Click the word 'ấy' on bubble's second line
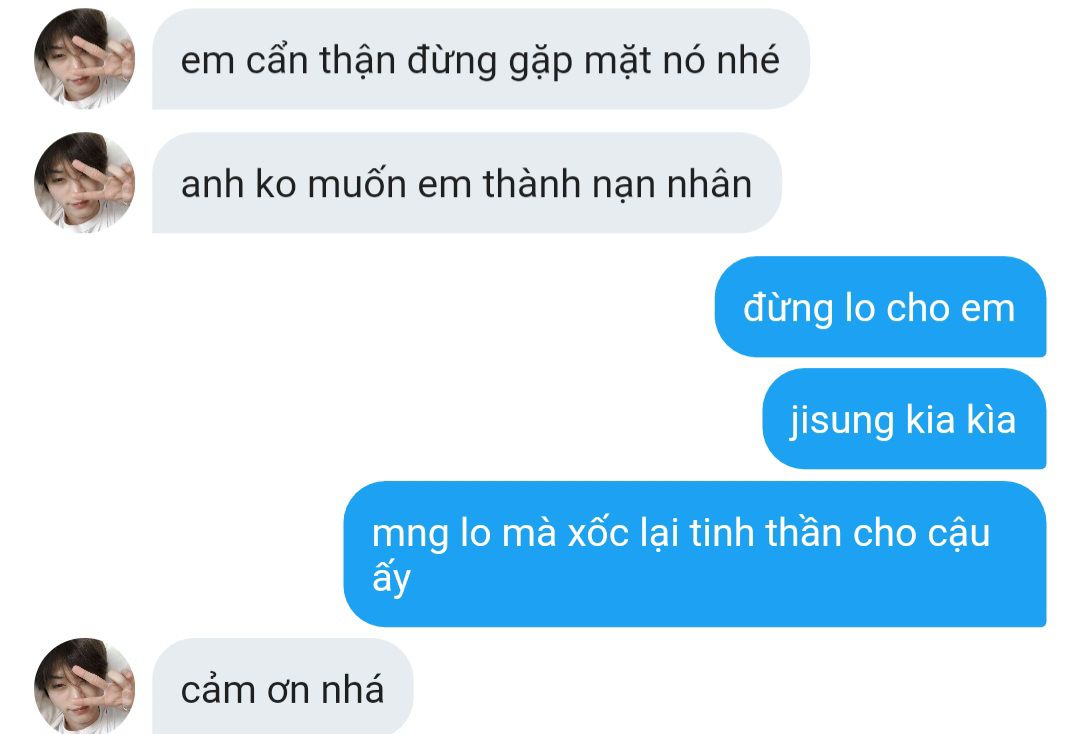Image resolution: width=1080 pixels, height=734 pixels. 391,578
